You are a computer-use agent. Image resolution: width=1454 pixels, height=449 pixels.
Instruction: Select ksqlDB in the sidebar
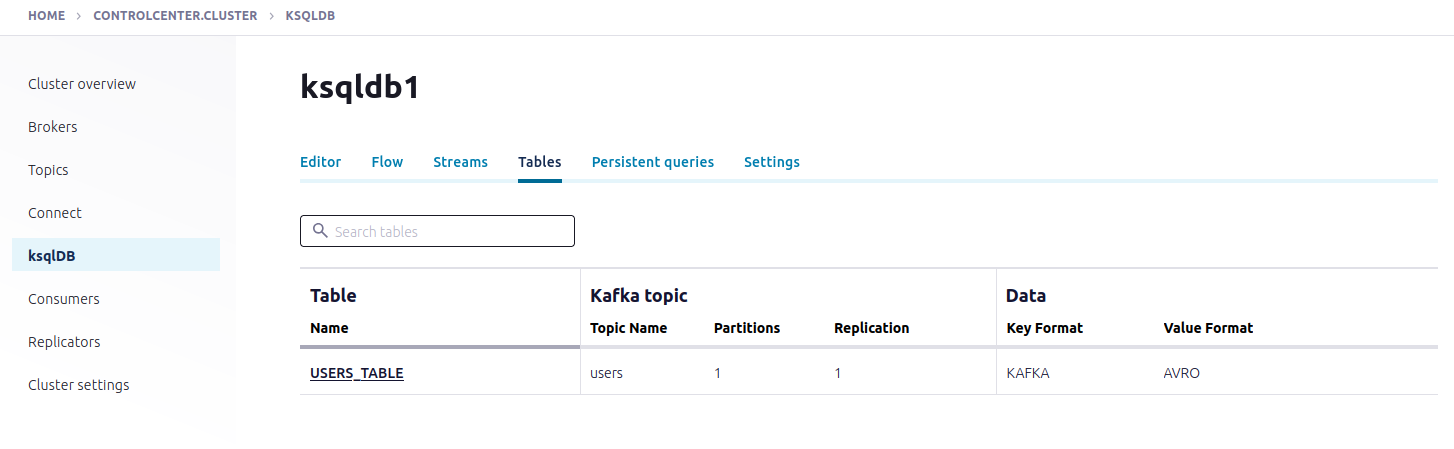coord(116,255)
